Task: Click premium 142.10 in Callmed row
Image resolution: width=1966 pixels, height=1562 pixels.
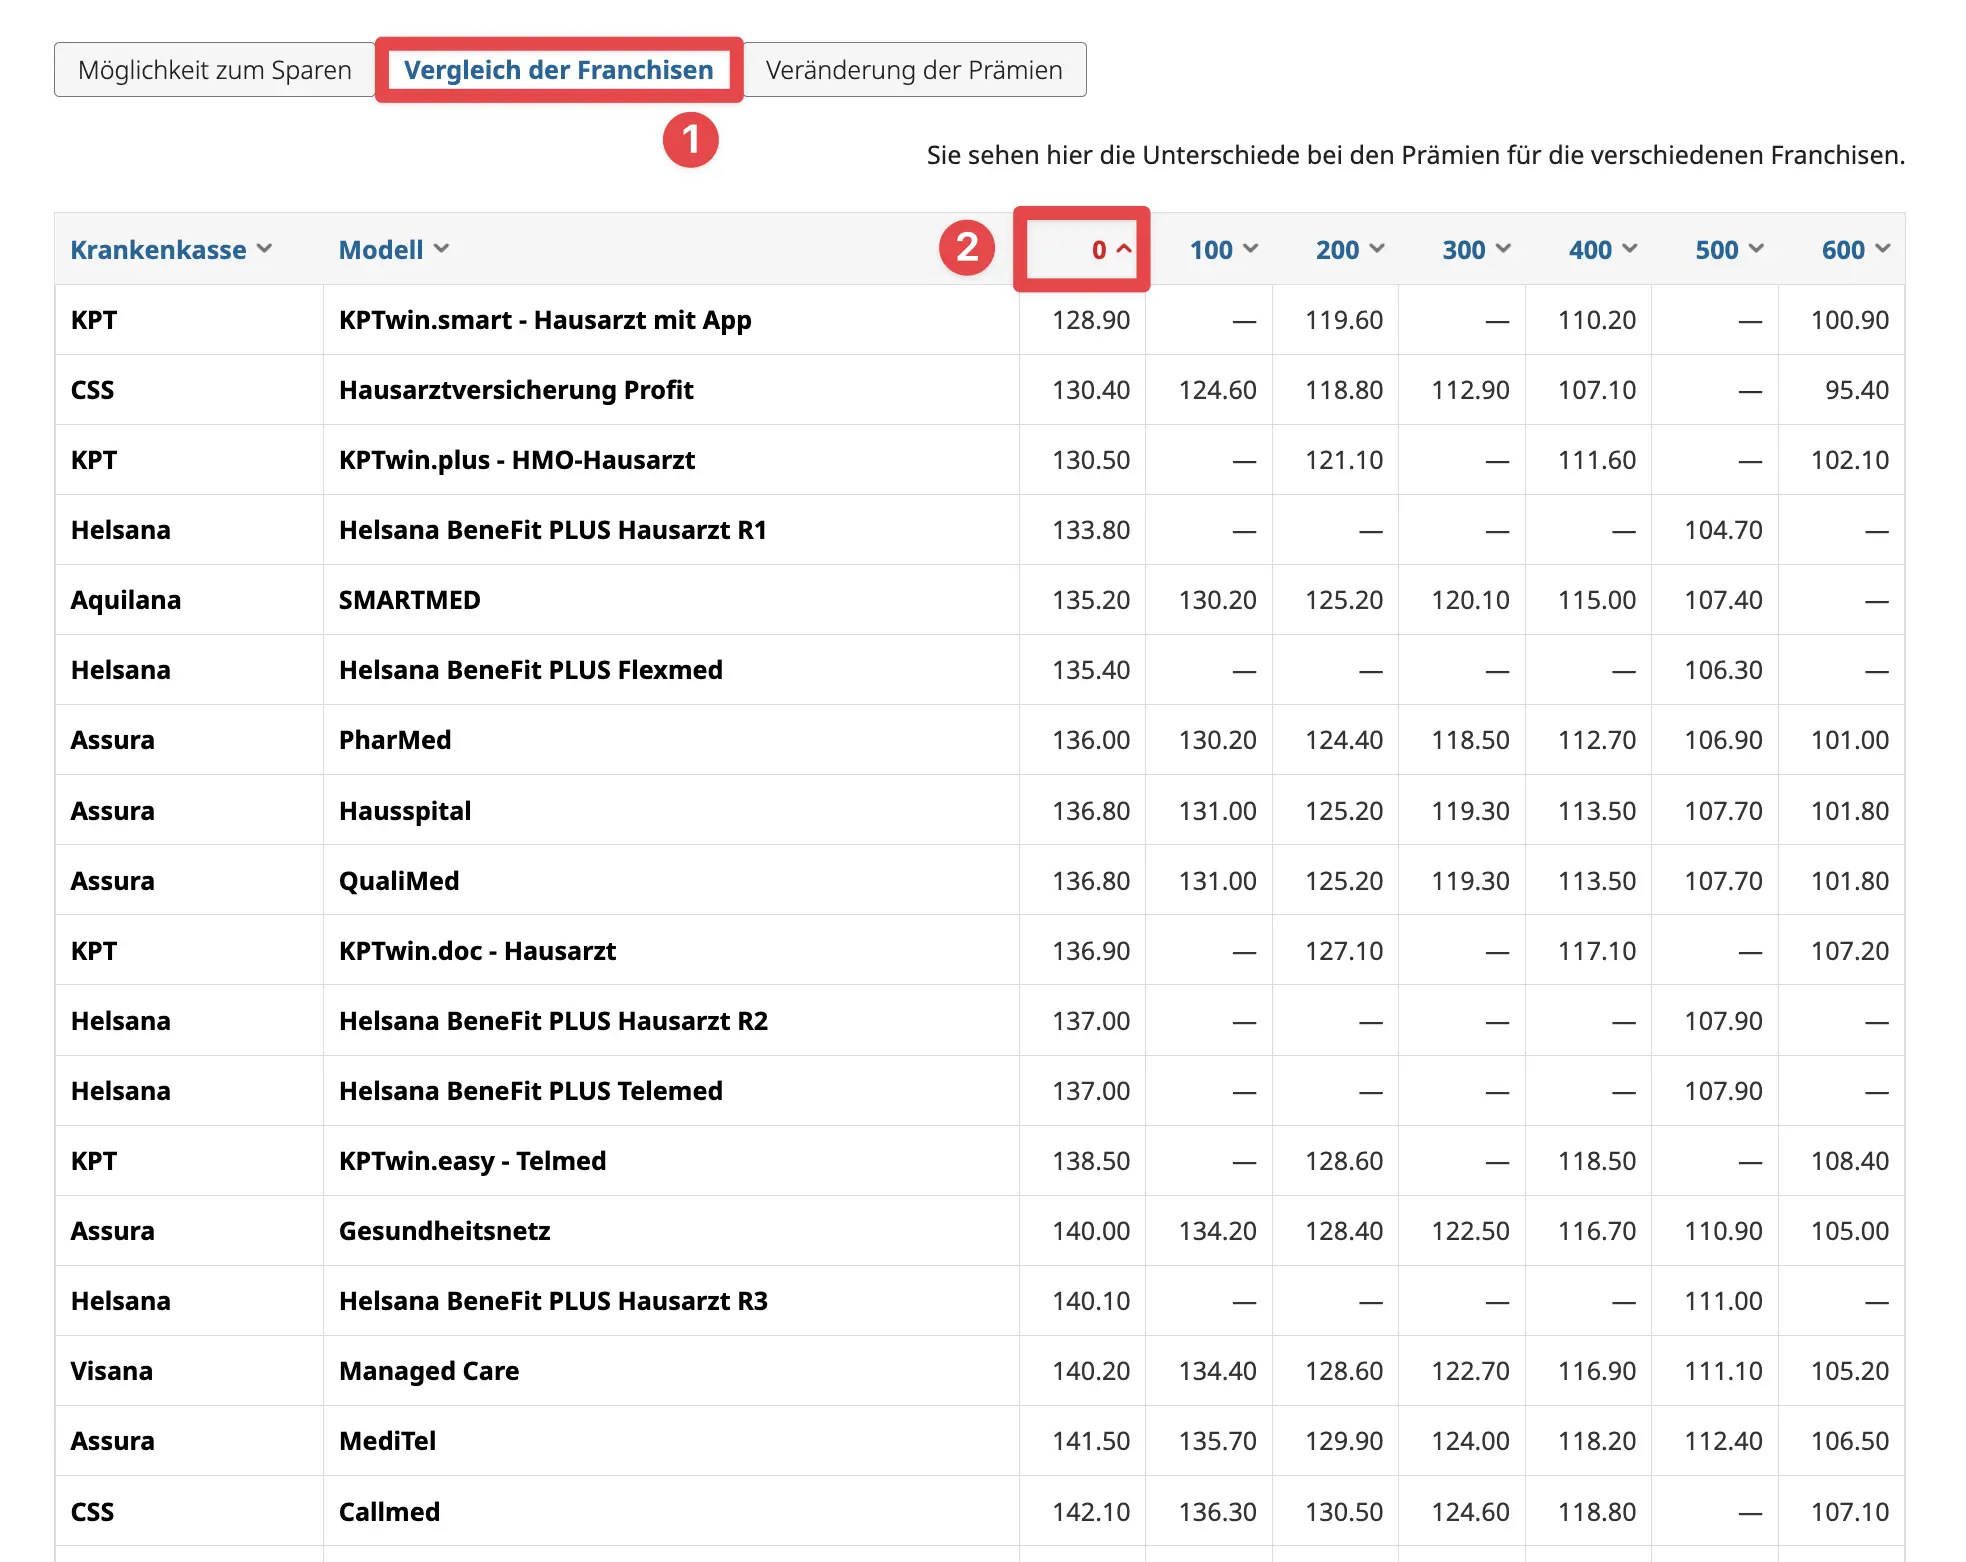Action: (1091, 1512)
